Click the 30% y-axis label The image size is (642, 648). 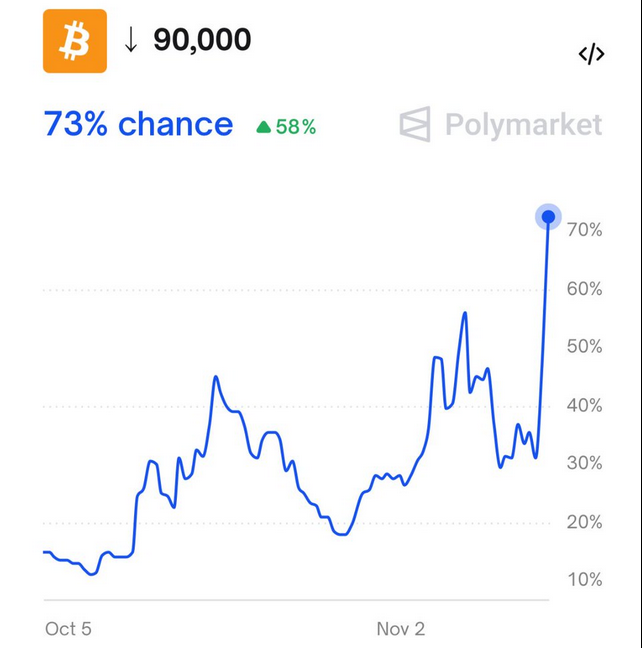pyautogui.click(x=584, y=464)
